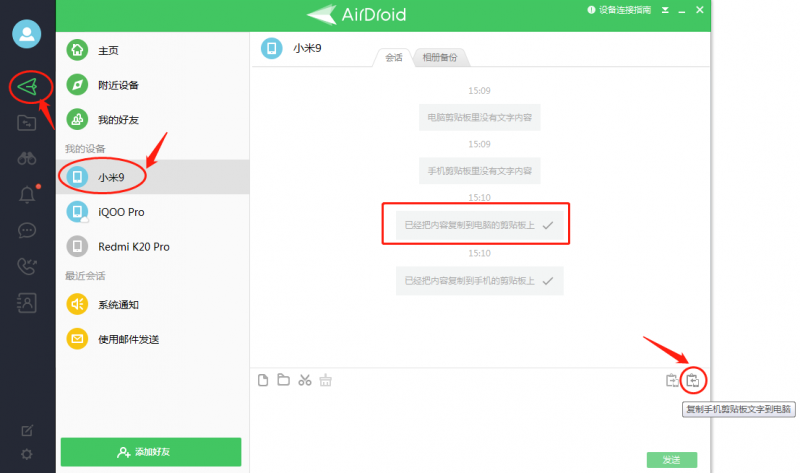Image resolution: width=800 pixels, height=473 pixels.
Task: Open the phone calls sidebar icon
Action: (27, 266)
